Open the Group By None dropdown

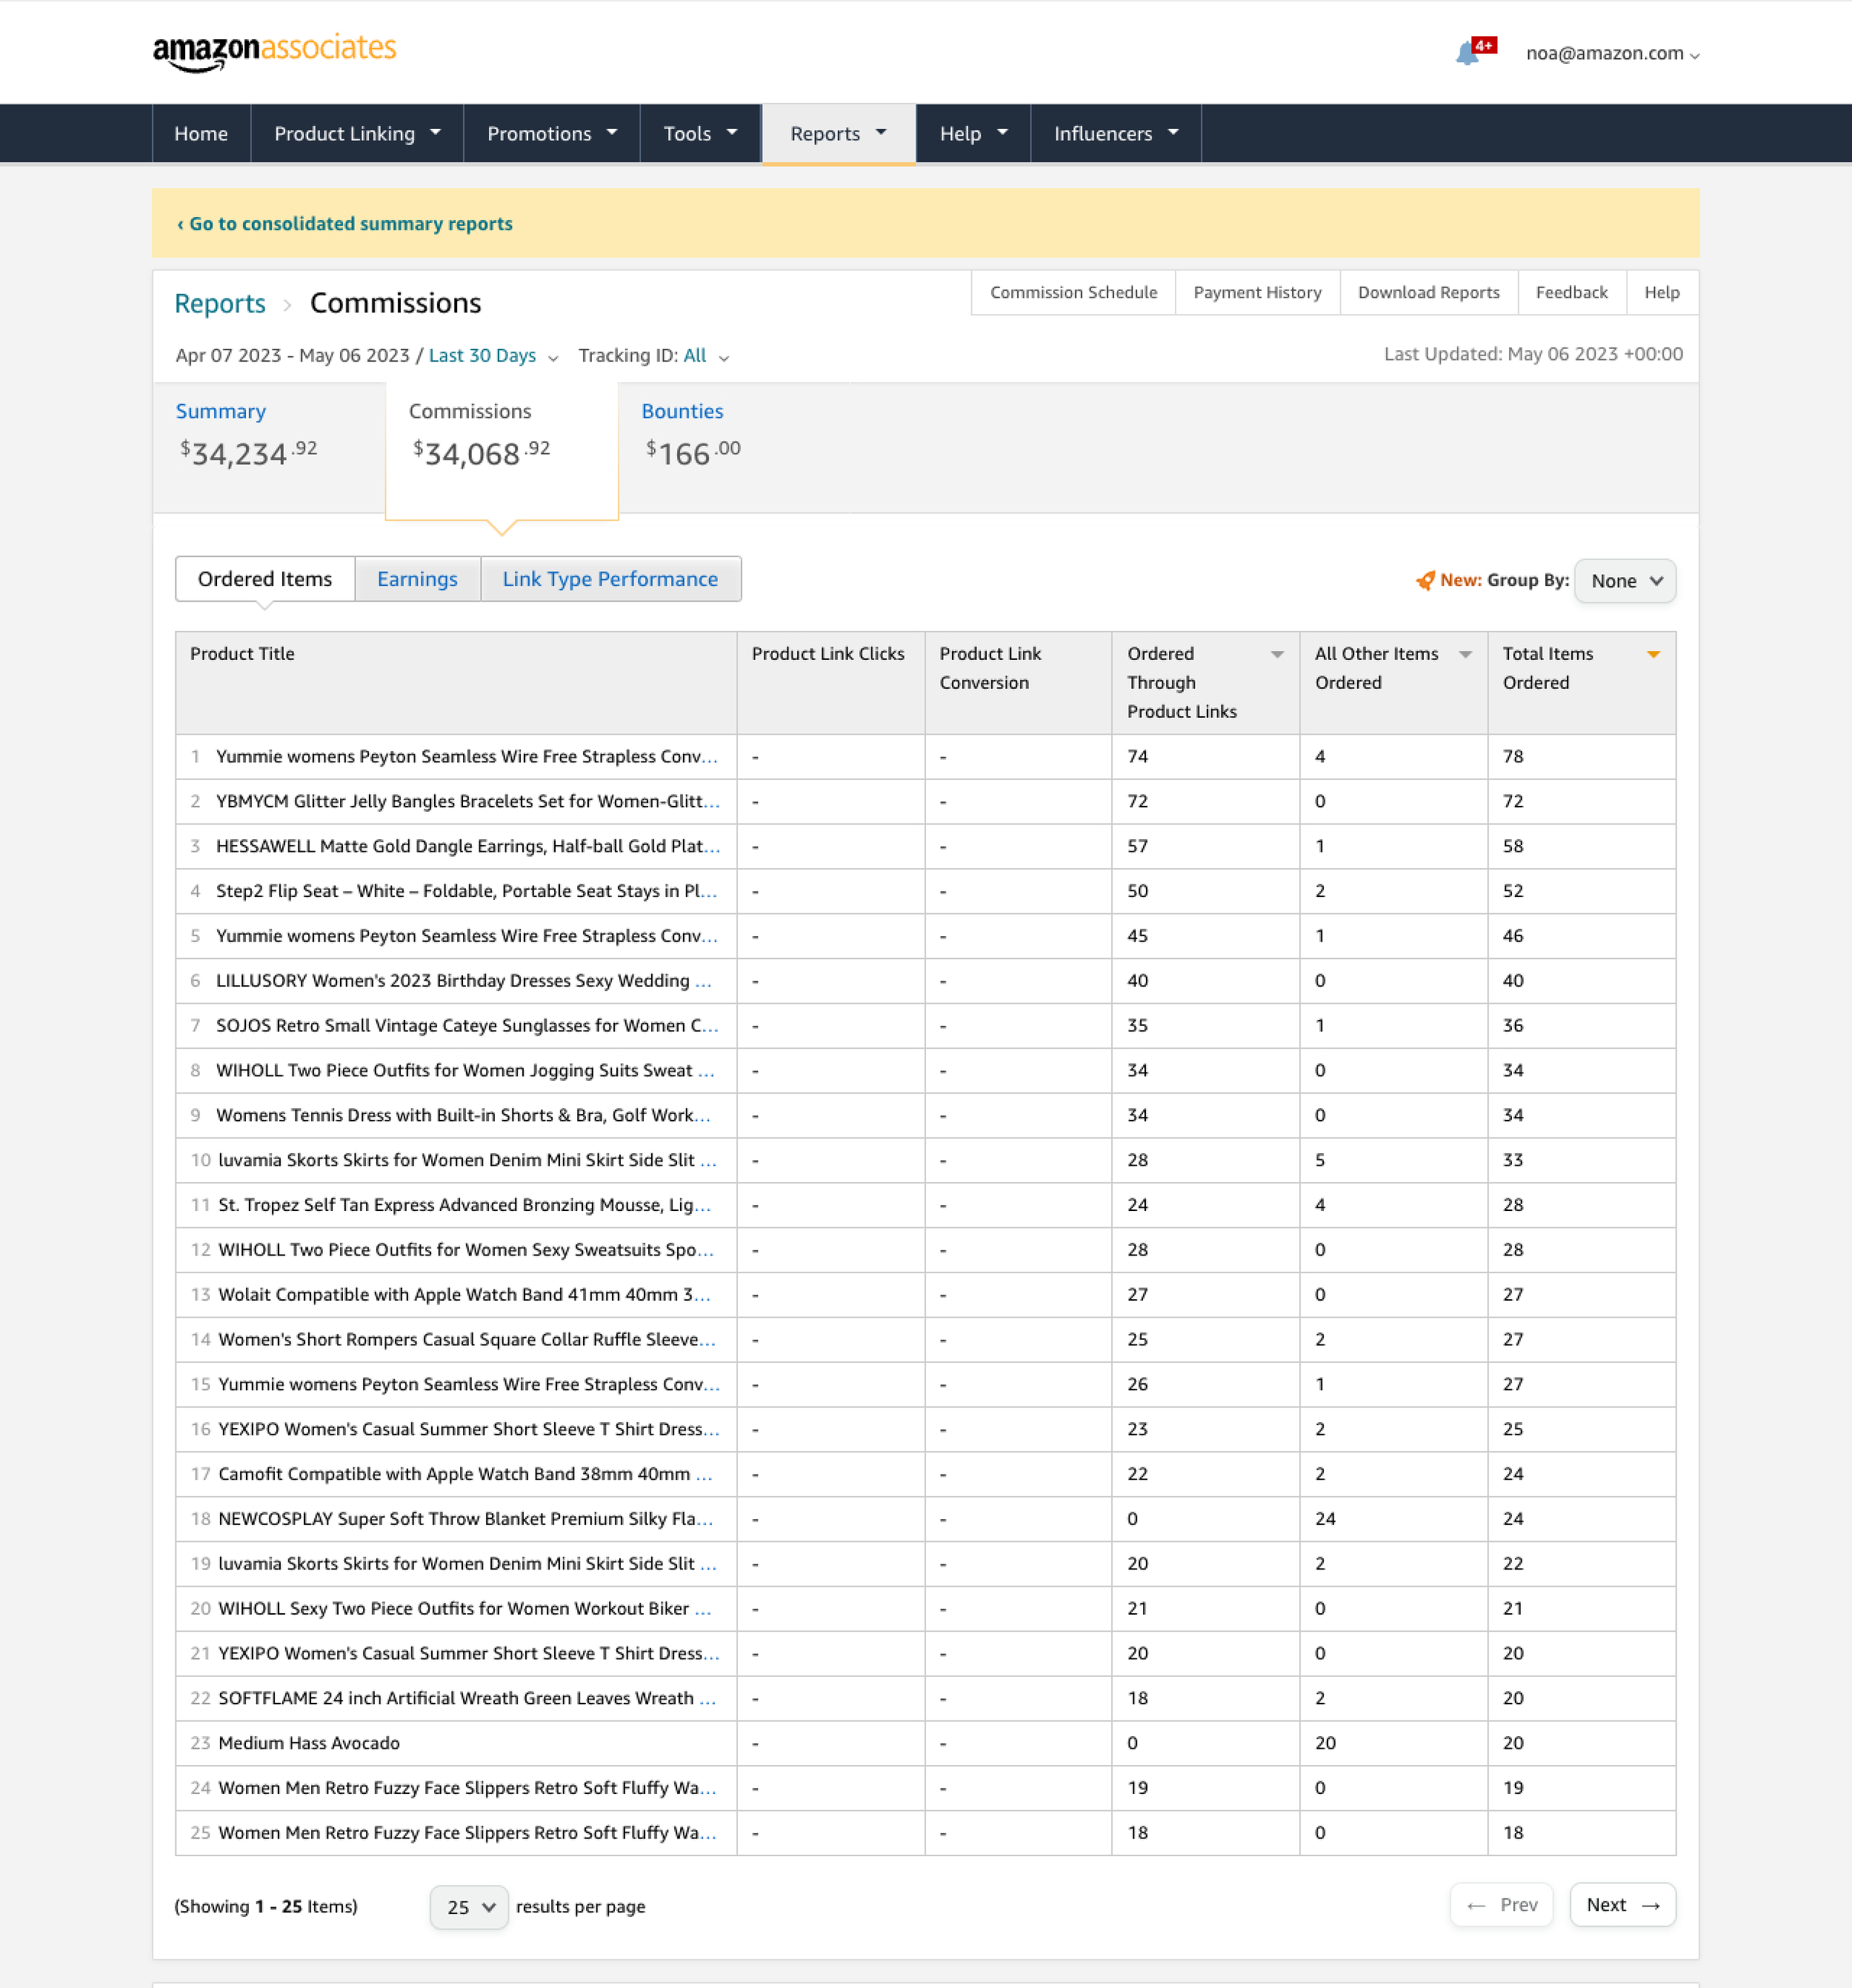1625,581
